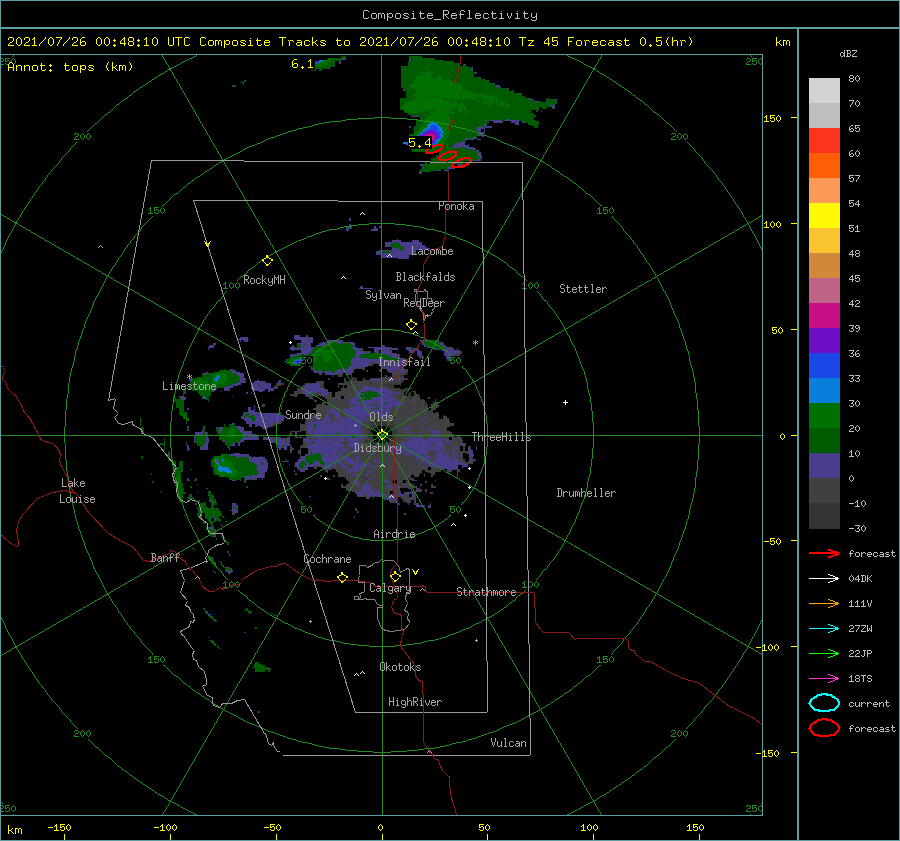Click the Olds label
This screenshot has width=900, height=841.
point(381,417)
